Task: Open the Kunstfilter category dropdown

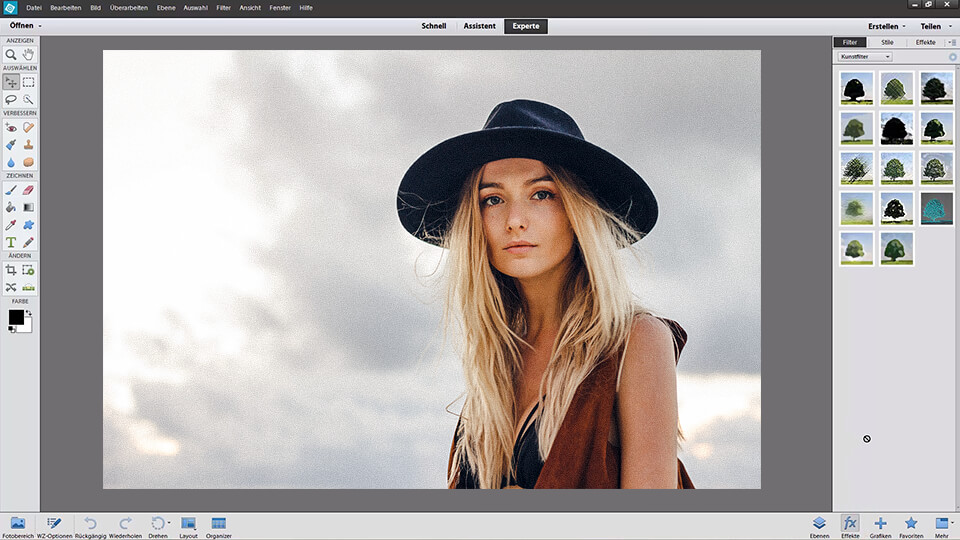Action: coord(865,56)
